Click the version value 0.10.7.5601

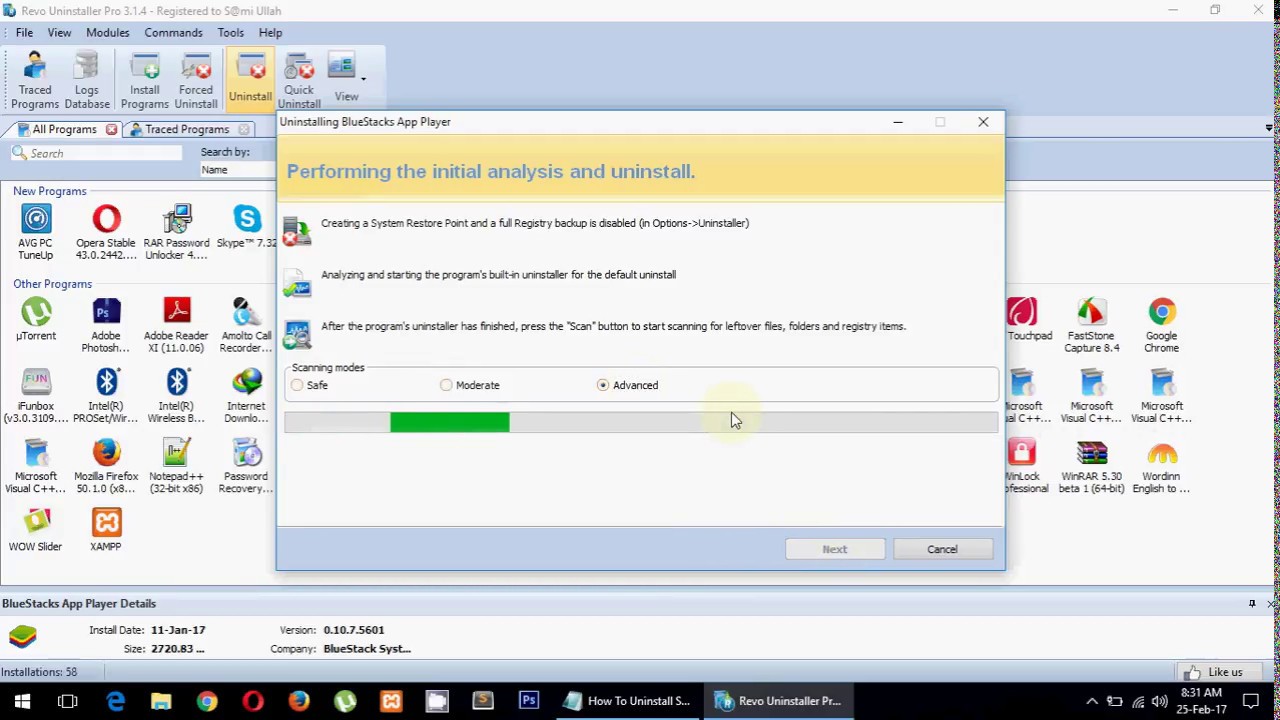tap(354, 630)
